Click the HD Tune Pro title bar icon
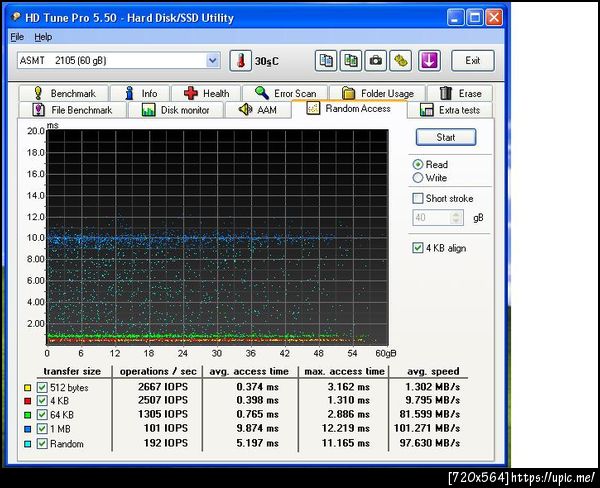This screenshot has height=488, width=600. pyautogui.click(x=16, y=17)
